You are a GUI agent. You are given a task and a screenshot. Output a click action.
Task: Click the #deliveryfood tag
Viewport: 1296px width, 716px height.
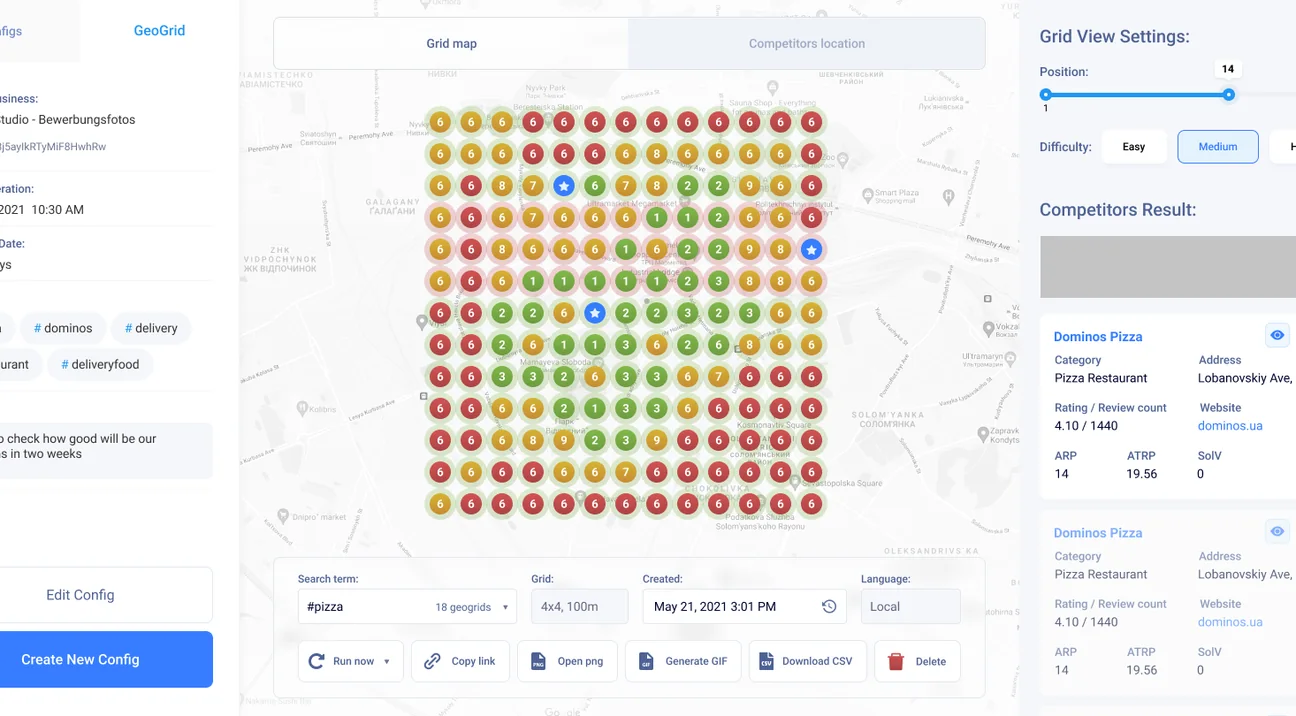point(100,364)
